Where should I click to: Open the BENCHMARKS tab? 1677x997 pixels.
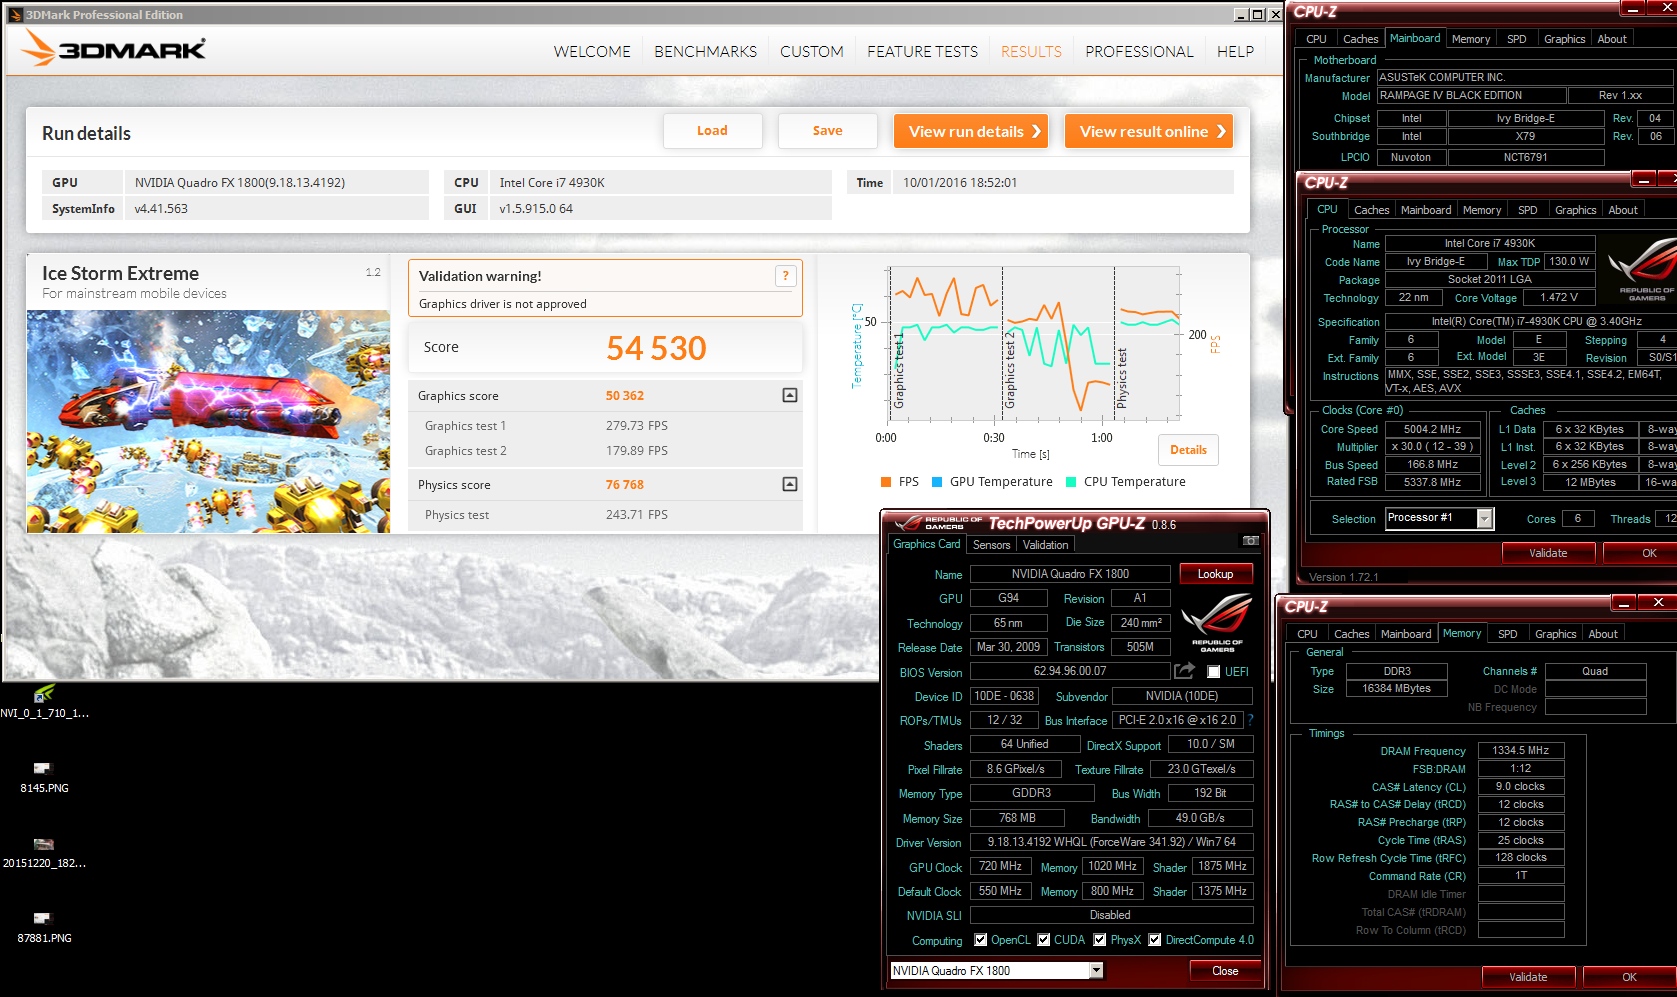[705, 52]
